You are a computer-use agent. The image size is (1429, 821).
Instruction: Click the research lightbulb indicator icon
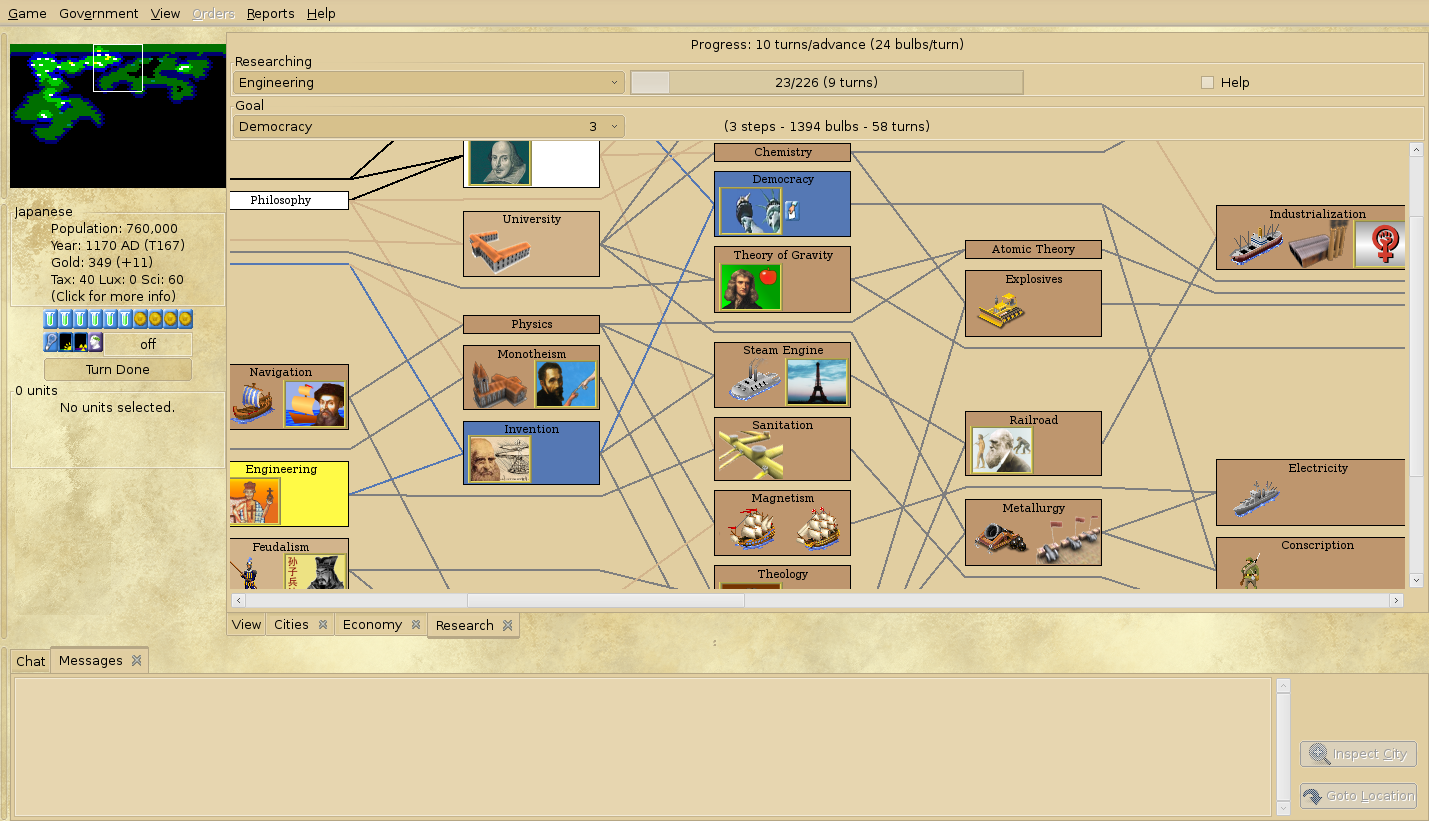click(x=52, y=343)
